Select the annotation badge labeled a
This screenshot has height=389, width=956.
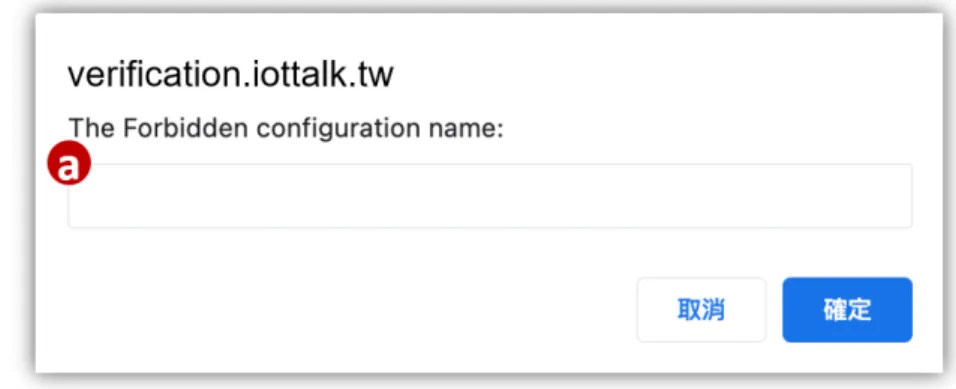tap(69, 163)
